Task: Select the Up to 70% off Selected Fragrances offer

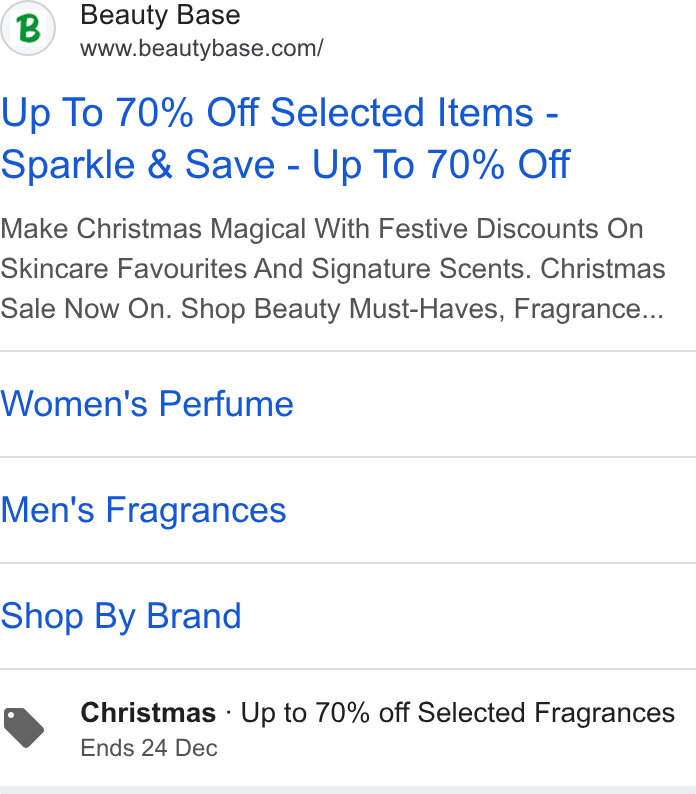Action: (457, 713)
